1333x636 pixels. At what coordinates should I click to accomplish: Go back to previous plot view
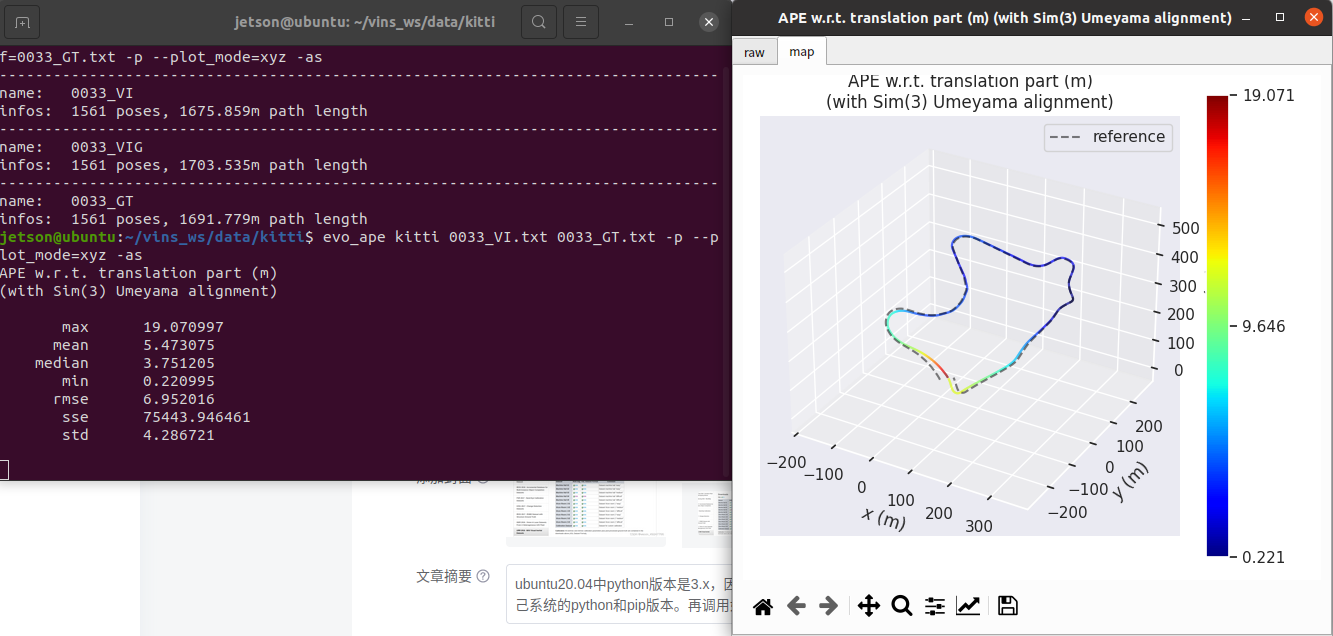pos(796,606)
